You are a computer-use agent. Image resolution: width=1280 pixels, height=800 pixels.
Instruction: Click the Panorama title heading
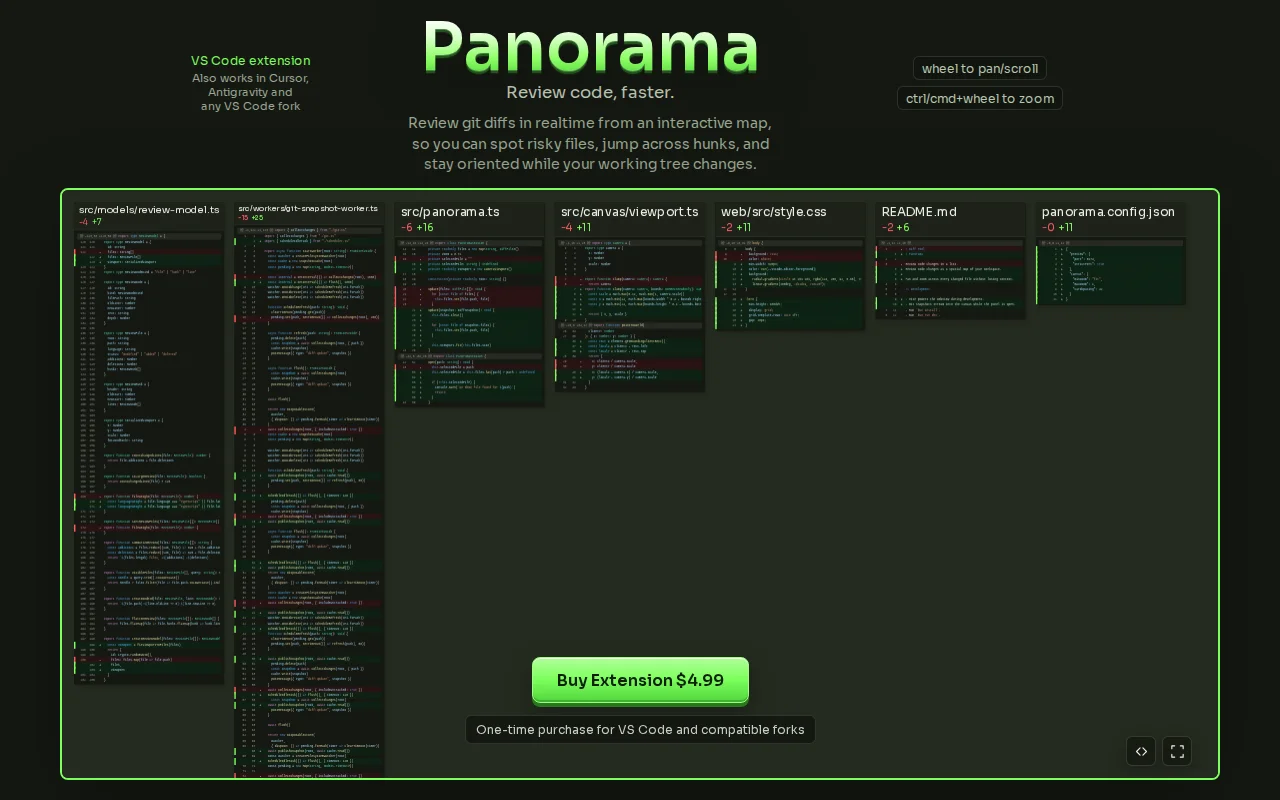point(590,46)
